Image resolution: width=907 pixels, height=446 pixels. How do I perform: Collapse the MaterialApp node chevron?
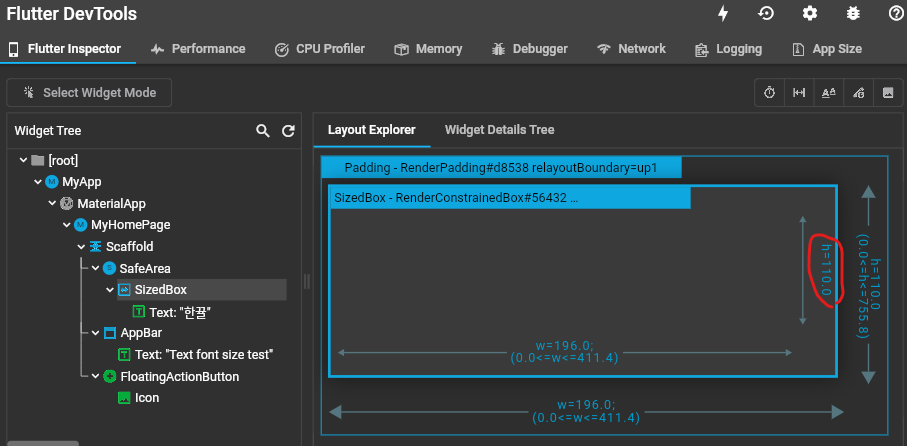point(53,204)
